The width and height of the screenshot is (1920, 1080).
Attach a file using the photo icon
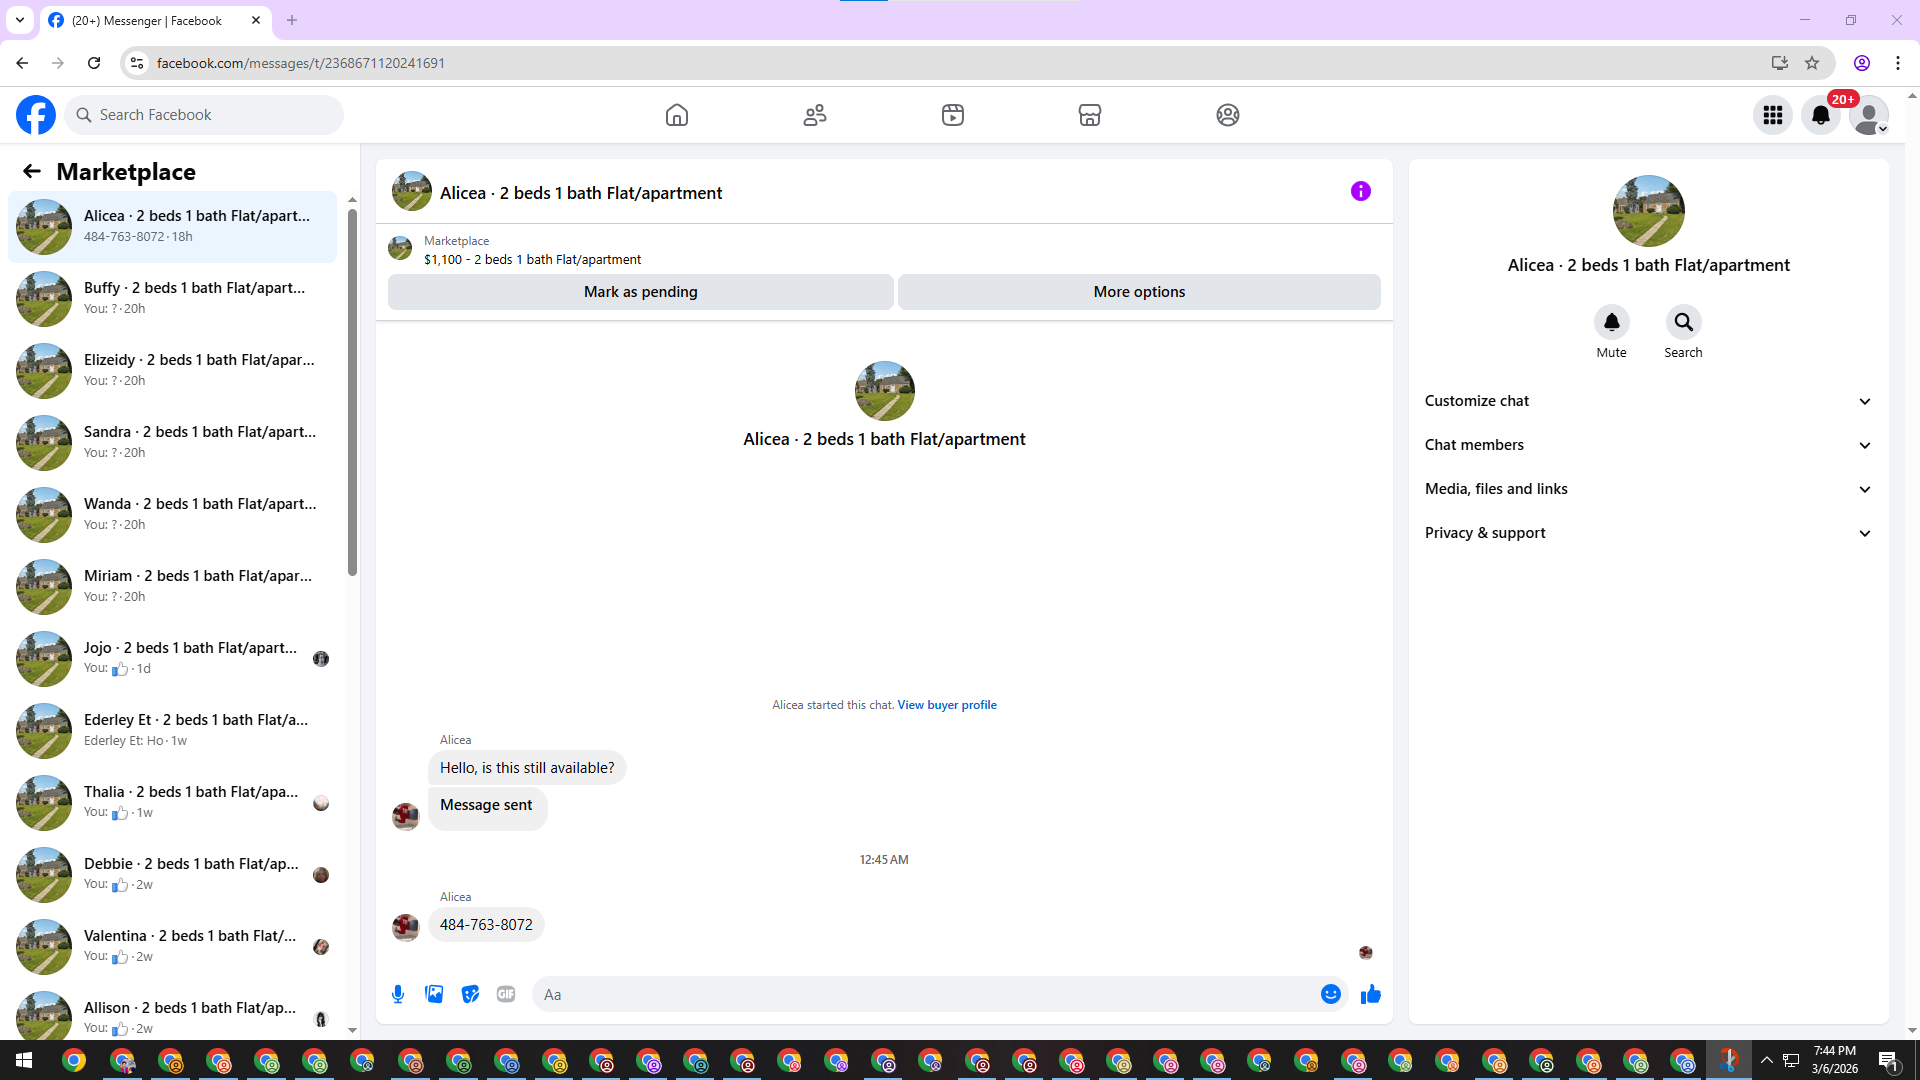434,994
